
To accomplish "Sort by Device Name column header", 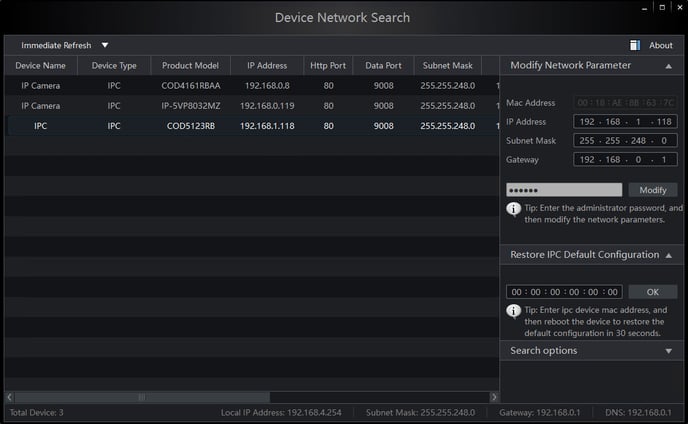I will click(x=40, y=65).
